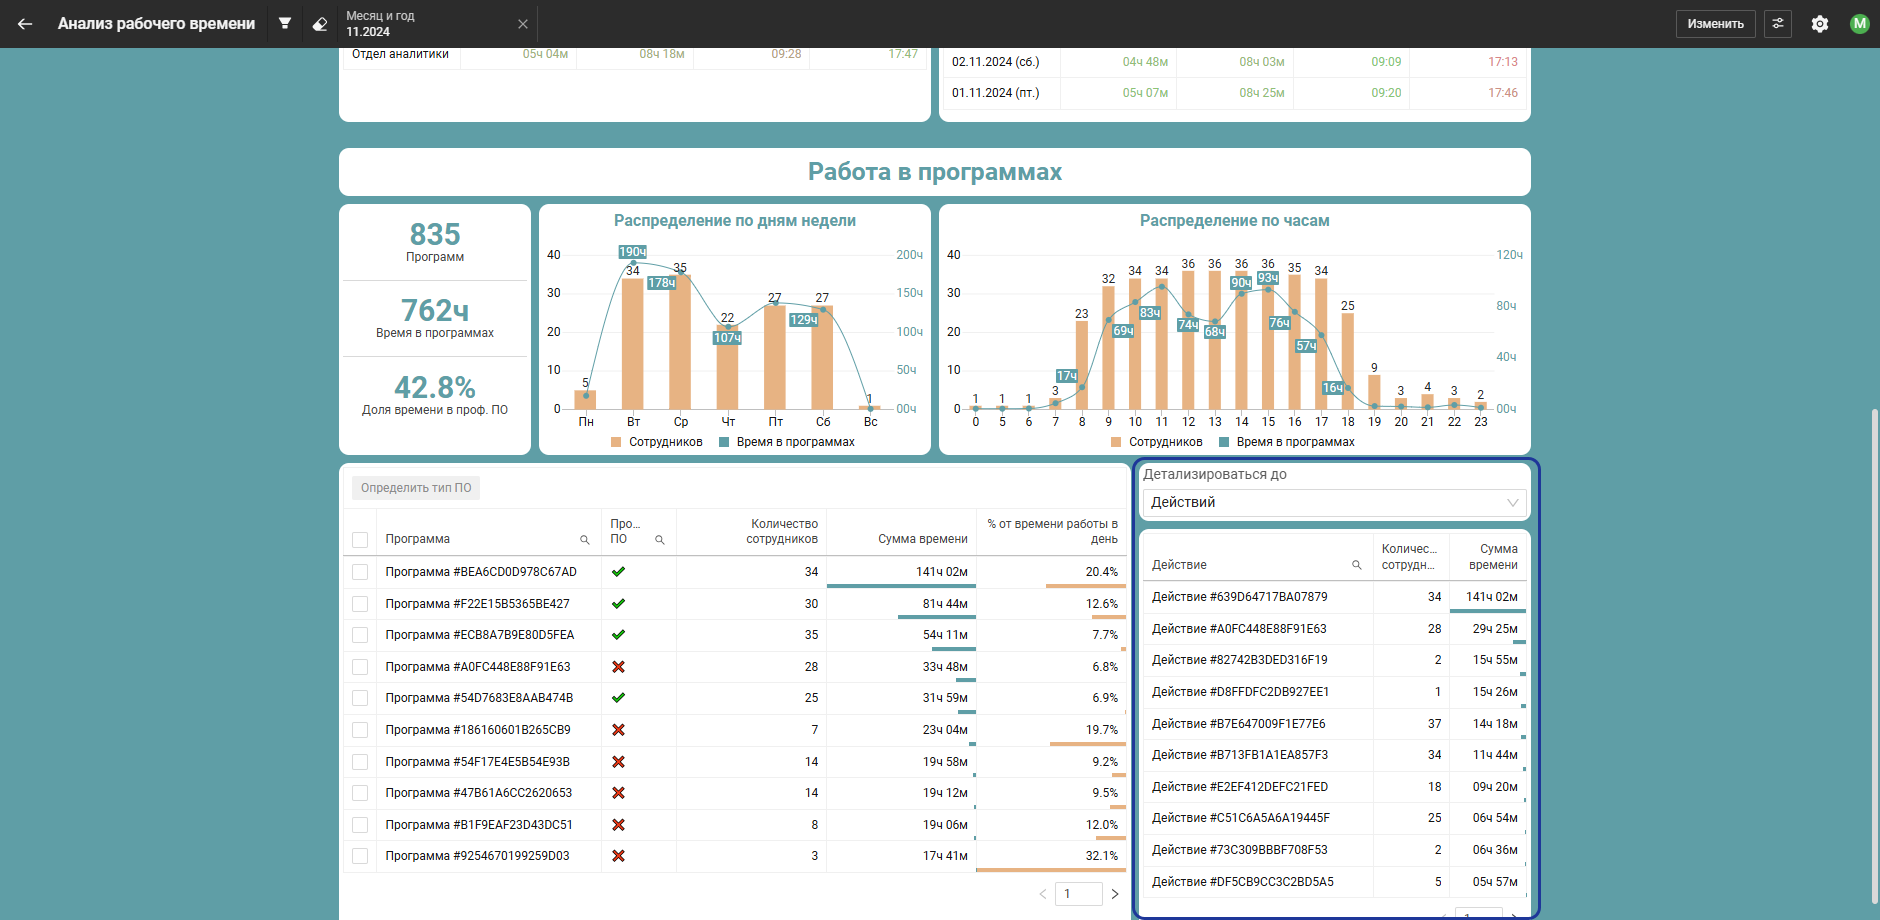Screen dimensions: 1880x920
Task: Toggle Время в программах legend in hourly chart
Action: [x=1287, y=442]
